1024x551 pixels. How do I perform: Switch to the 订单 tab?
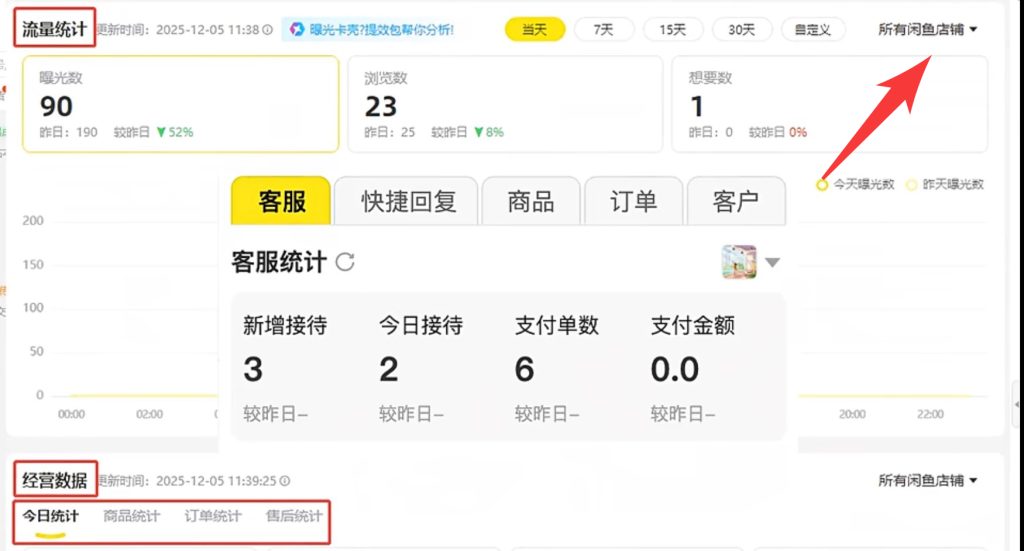tap(633, 201)
